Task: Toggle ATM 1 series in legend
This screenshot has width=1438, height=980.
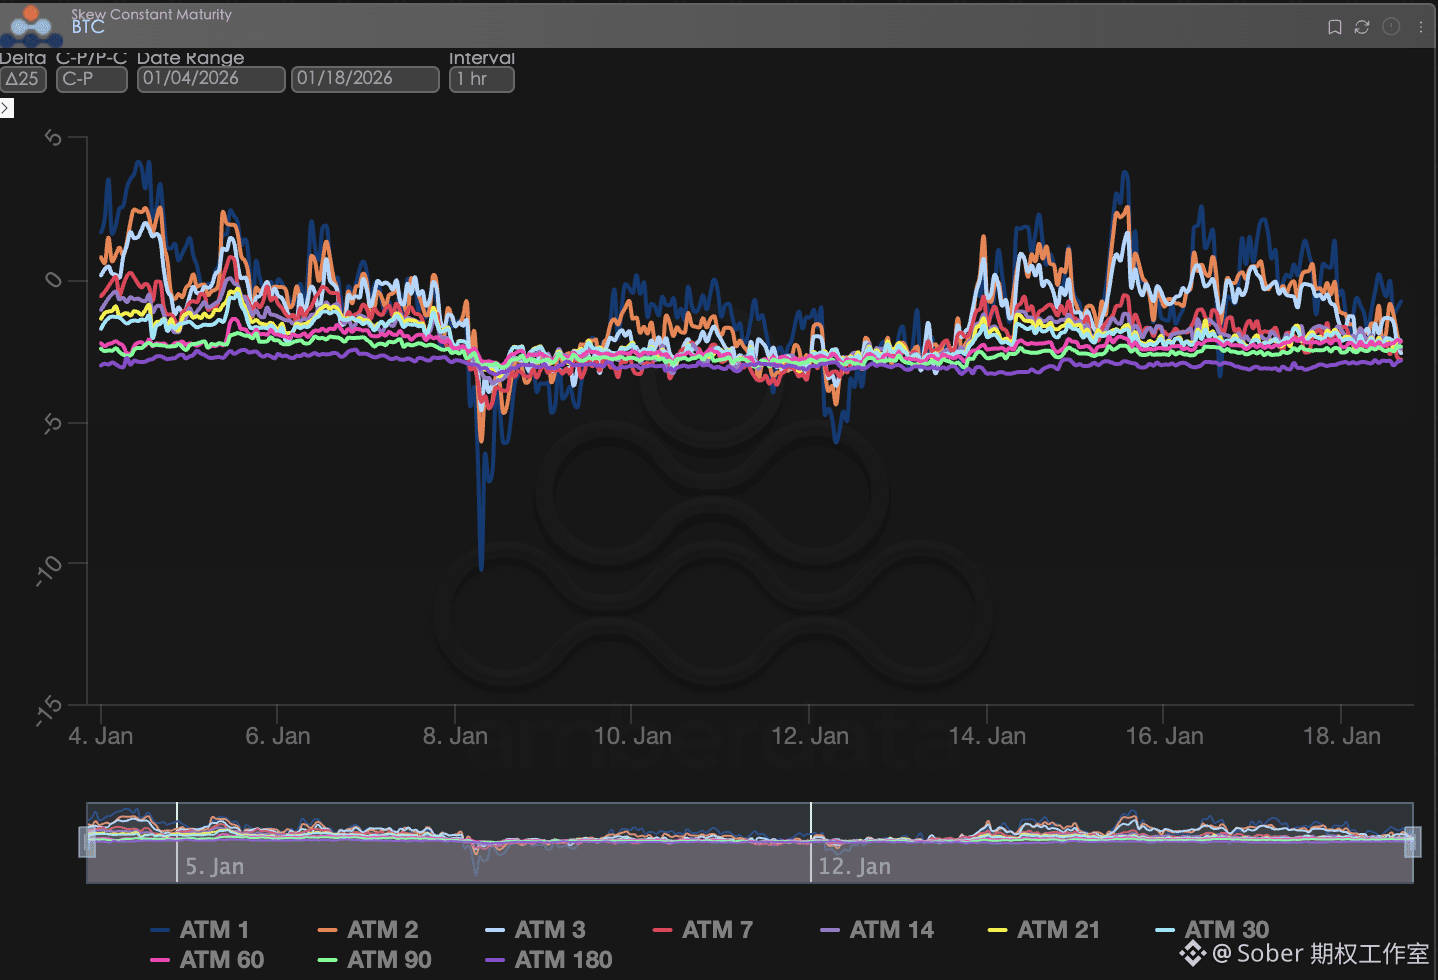Action: [200, 930]
